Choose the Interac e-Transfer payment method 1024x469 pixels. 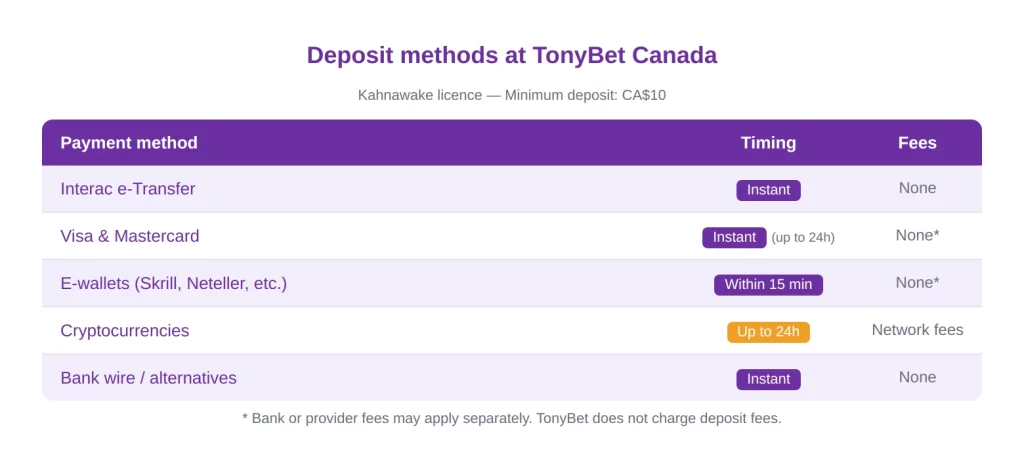[x=128, y=189]
